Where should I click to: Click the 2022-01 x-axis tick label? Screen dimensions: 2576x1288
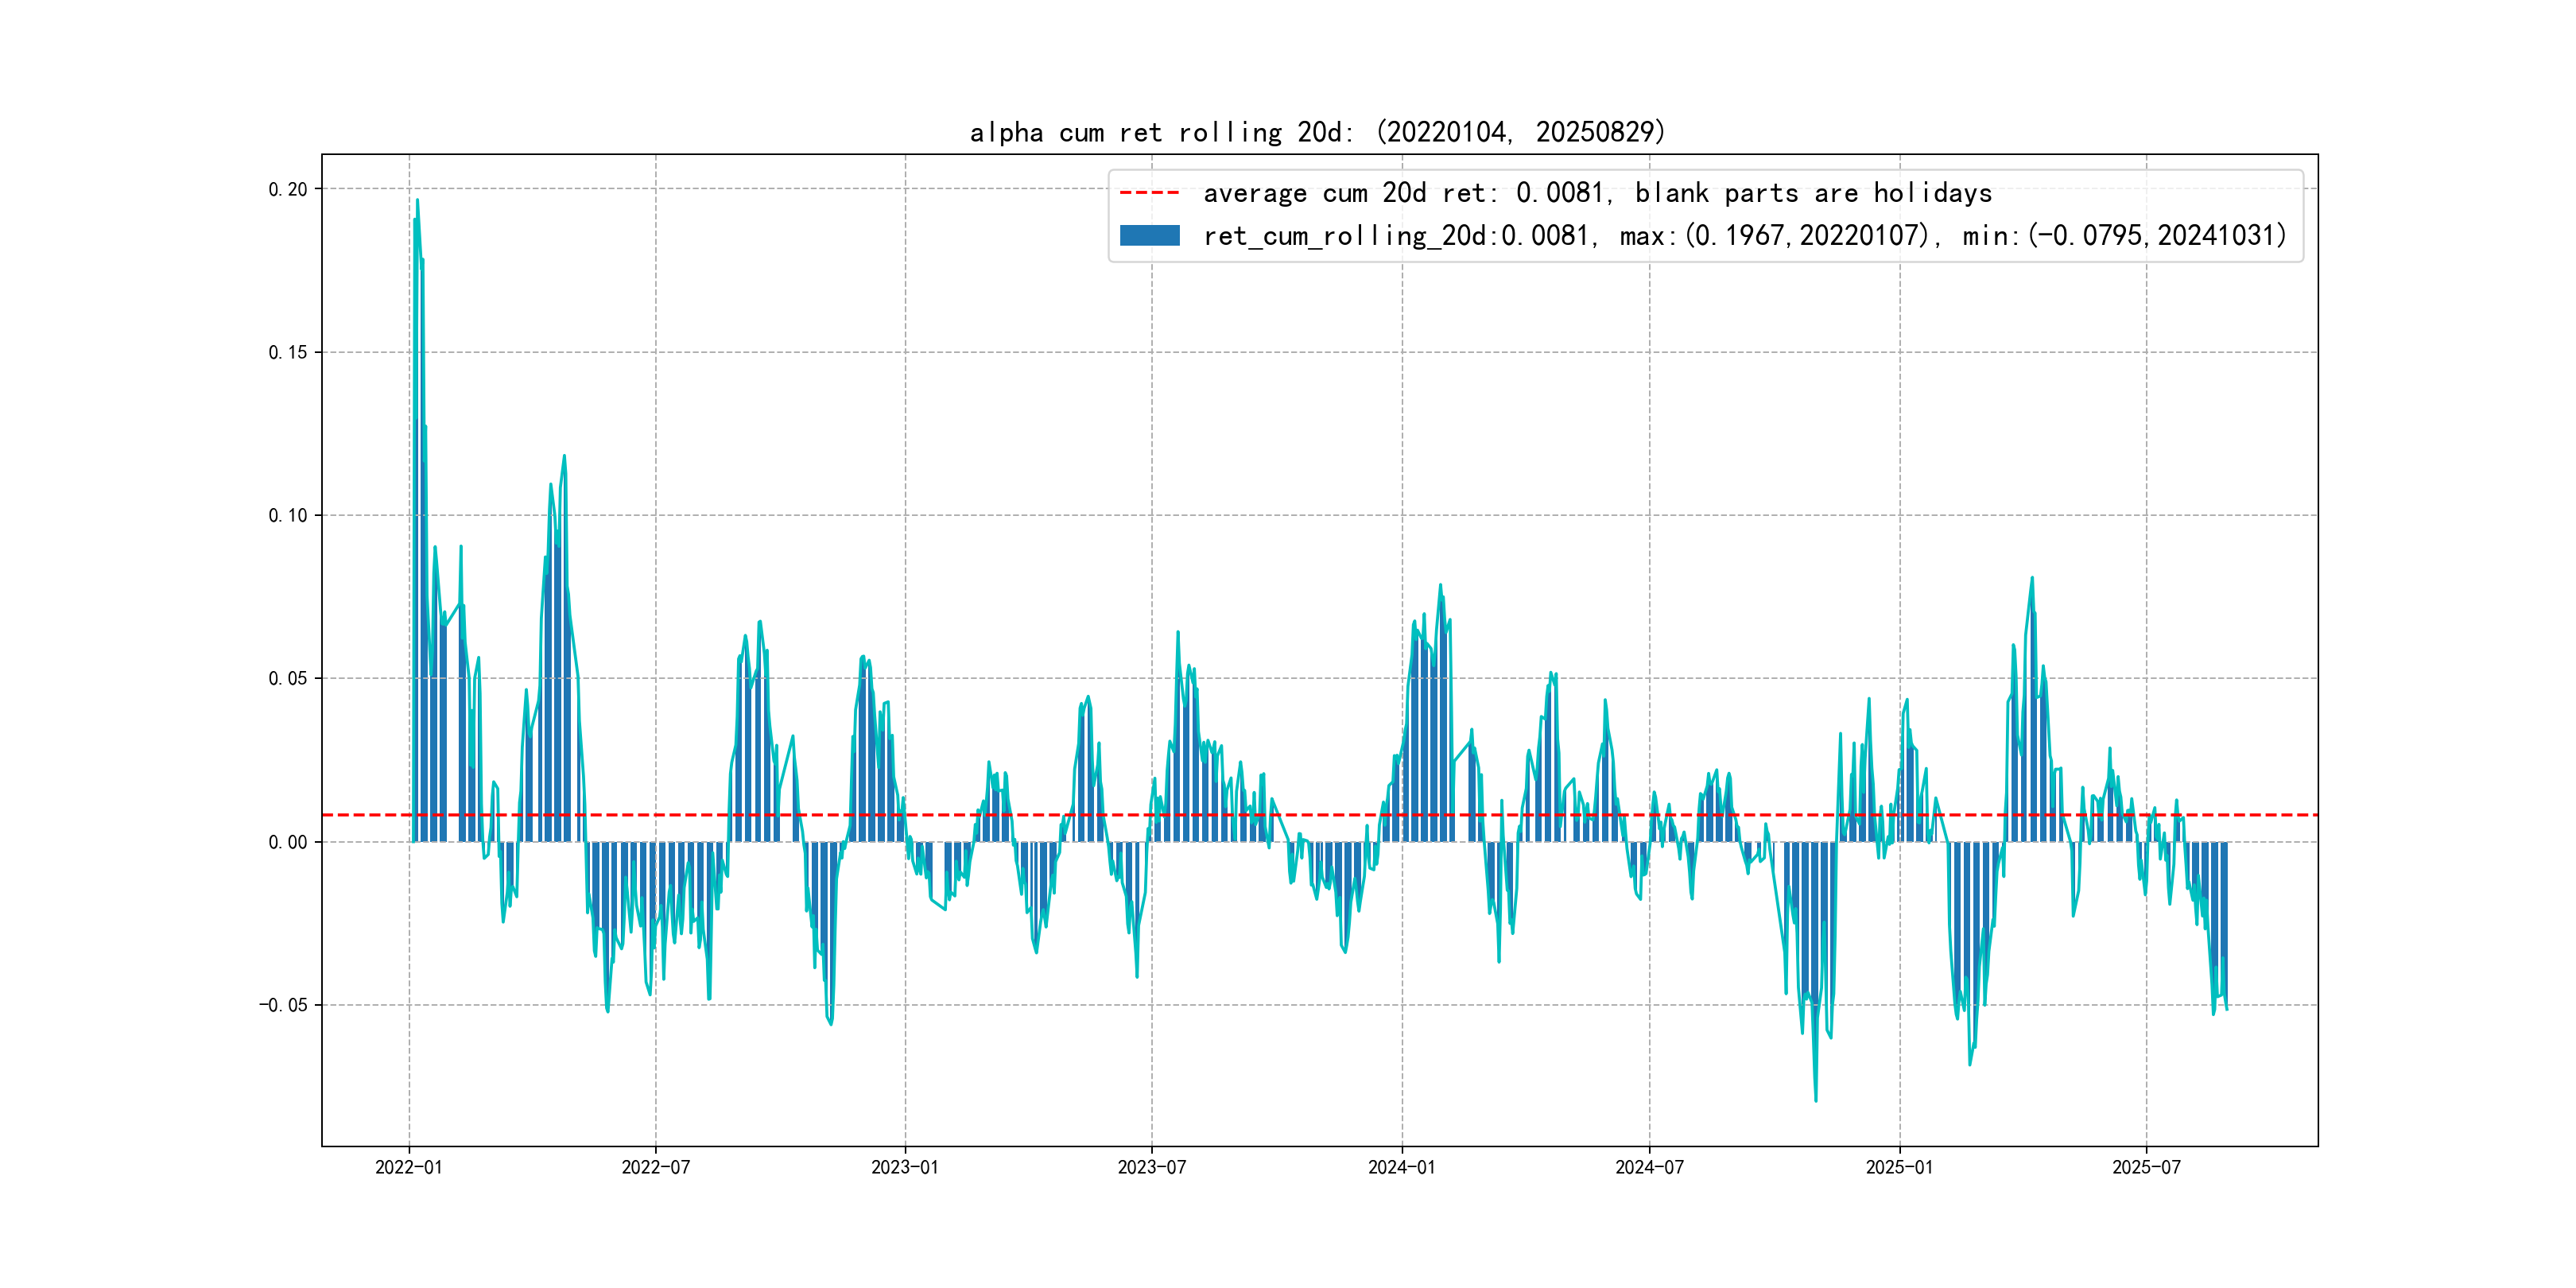pos(408,1167)
